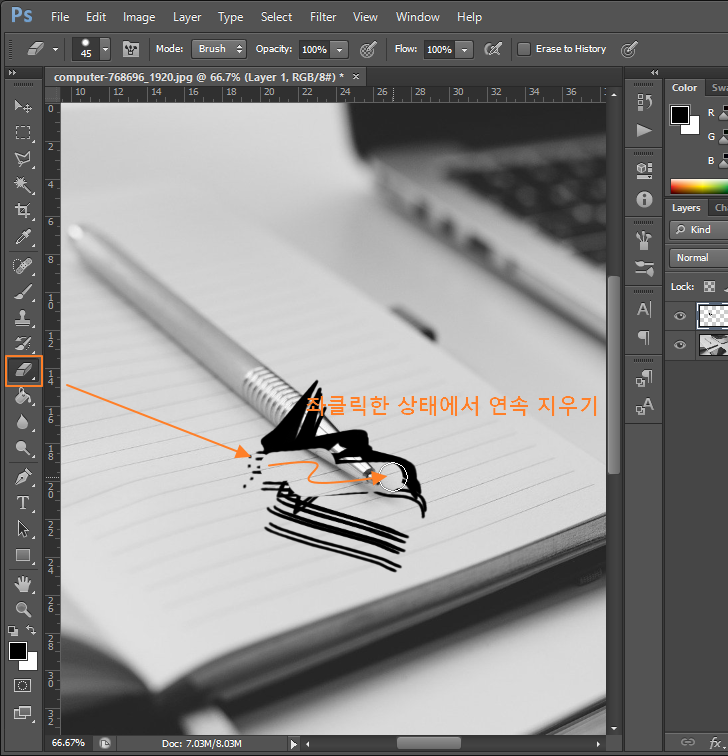Viewport: 728px width, 756px height.
Task: Select the Eraser tool in toolbox
Action: point(24,371)
